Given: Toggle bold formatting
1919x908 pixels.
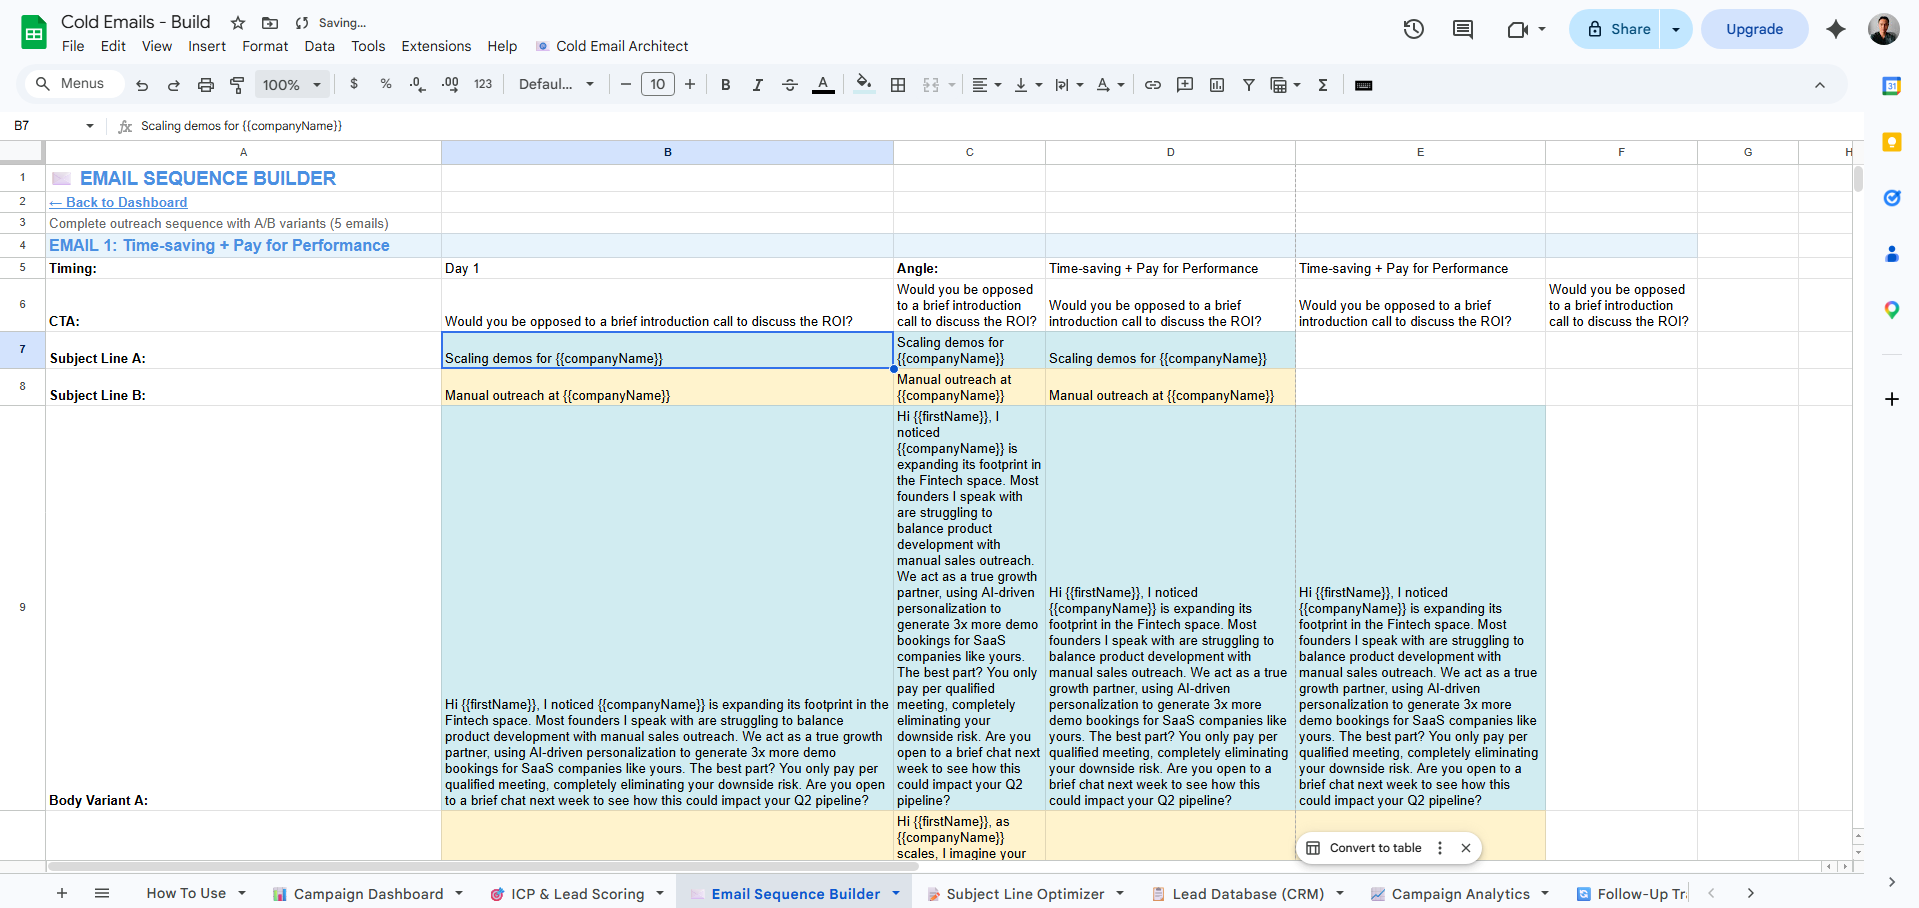Looking at the screenshot, I should tap(726, 85).
